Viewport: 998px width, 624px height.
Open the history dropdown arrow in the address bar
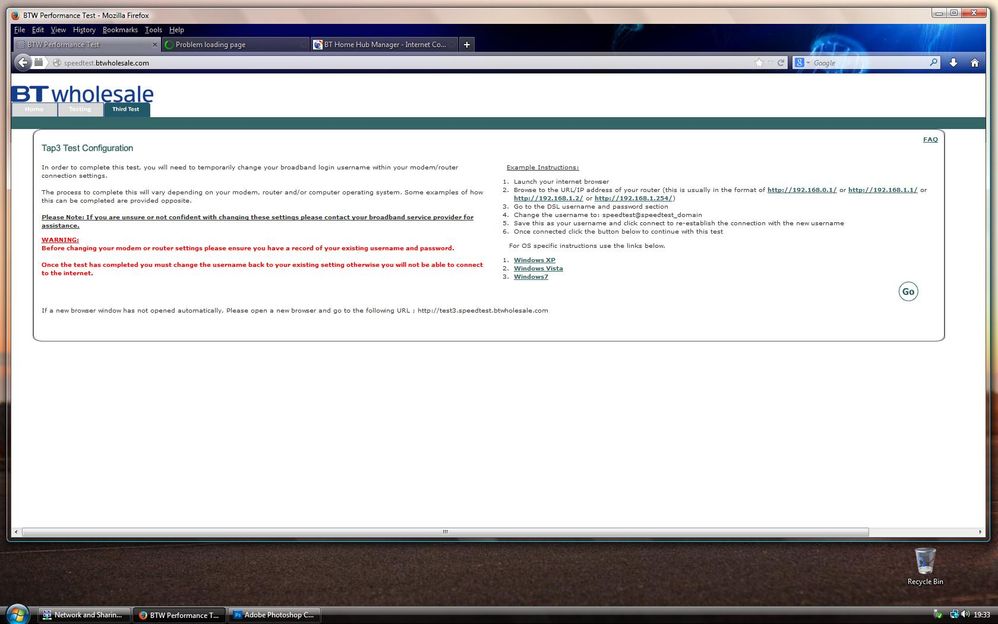click(770, 62)
